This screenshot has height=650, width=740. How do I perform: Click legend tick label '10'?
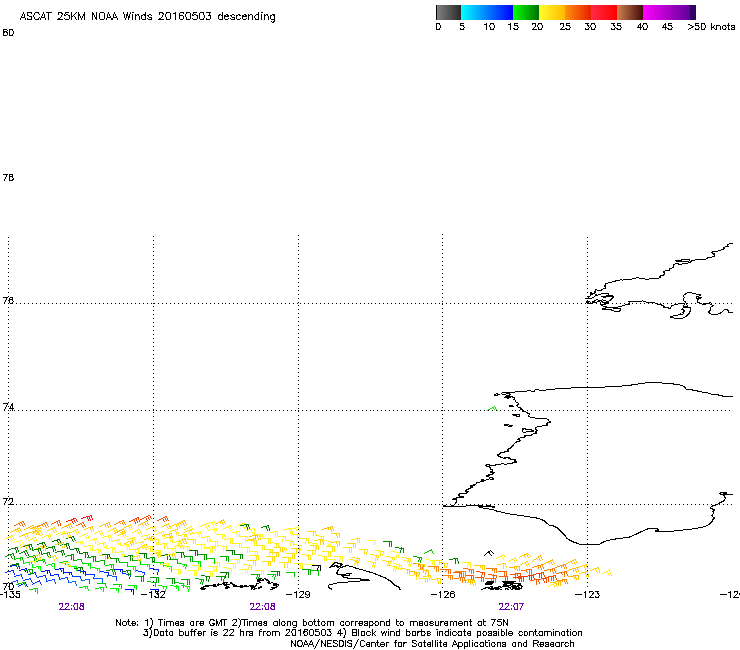click(489, 27)
